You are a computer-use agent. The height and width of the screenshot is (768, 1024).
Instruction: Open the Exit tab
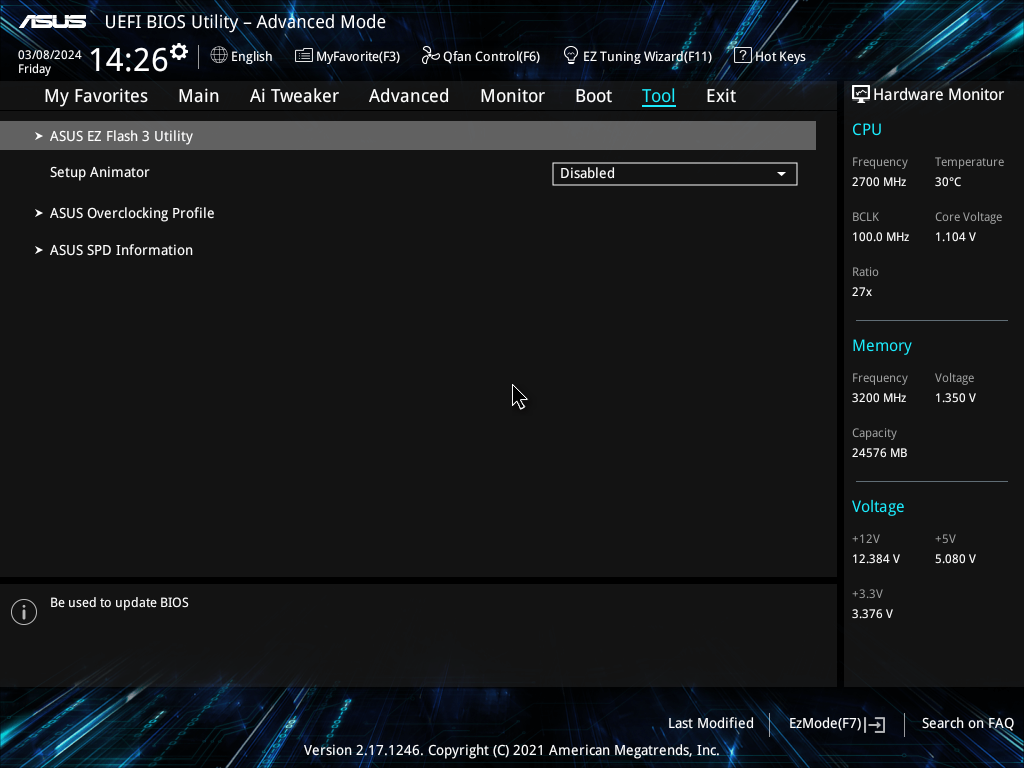[x=721, y=96]
